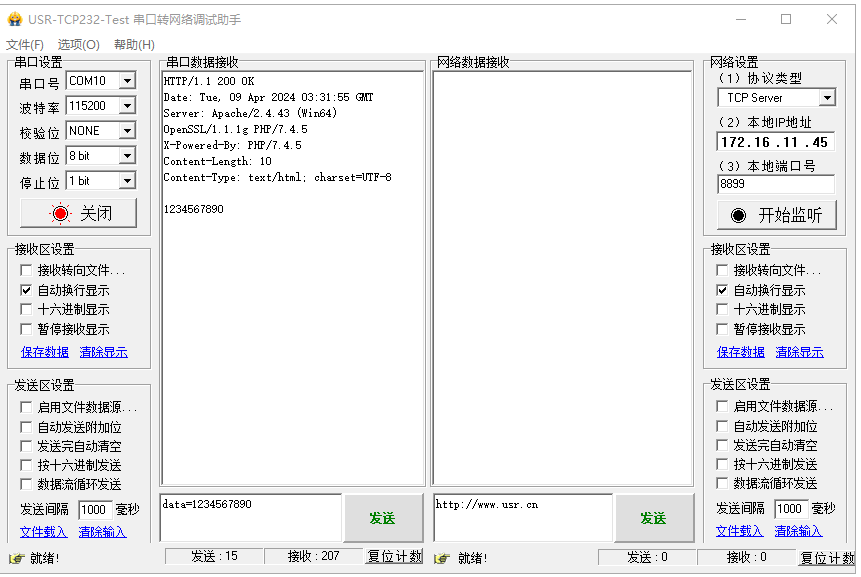Click network 发送 button beside http://www.usr.cn
Image resolution: width=861 pixels, height=577 pixels.
(653, 518)
